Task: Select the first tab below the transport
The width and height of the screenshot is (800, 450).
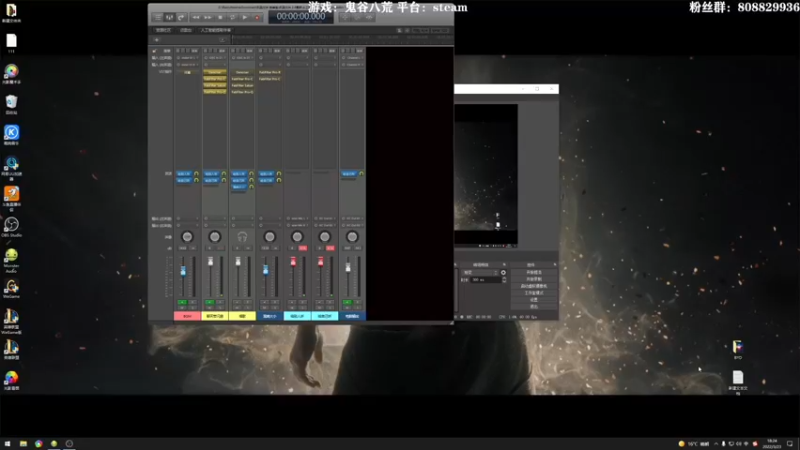Action: coord(163,30)
